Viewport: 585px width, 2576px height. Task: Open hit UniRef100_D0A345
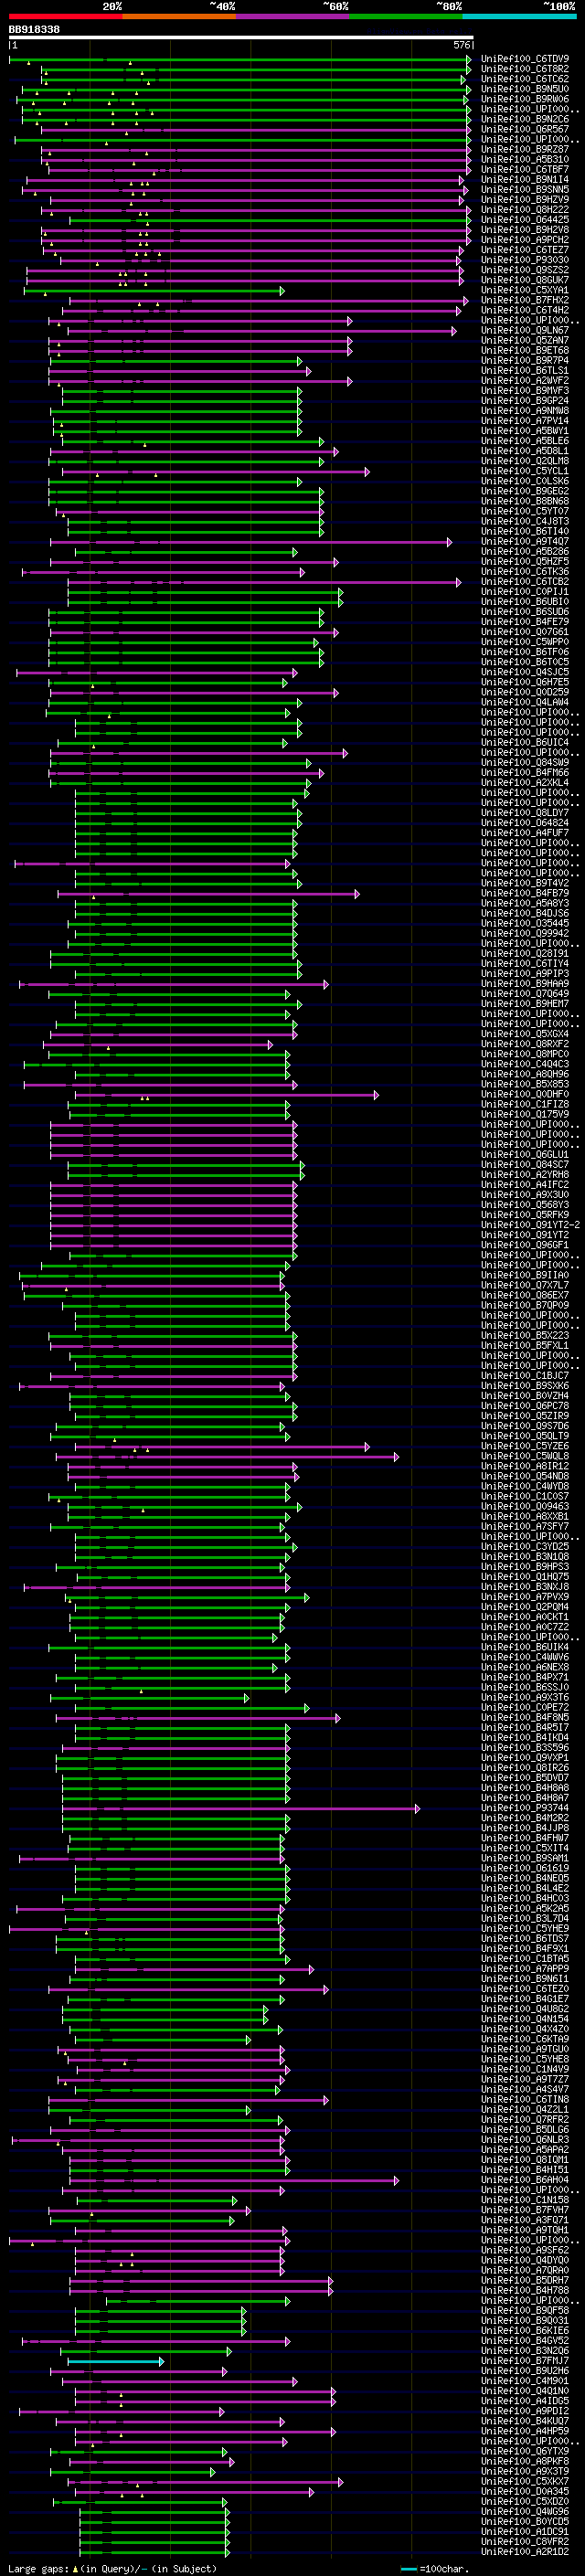pos(525,2491)
